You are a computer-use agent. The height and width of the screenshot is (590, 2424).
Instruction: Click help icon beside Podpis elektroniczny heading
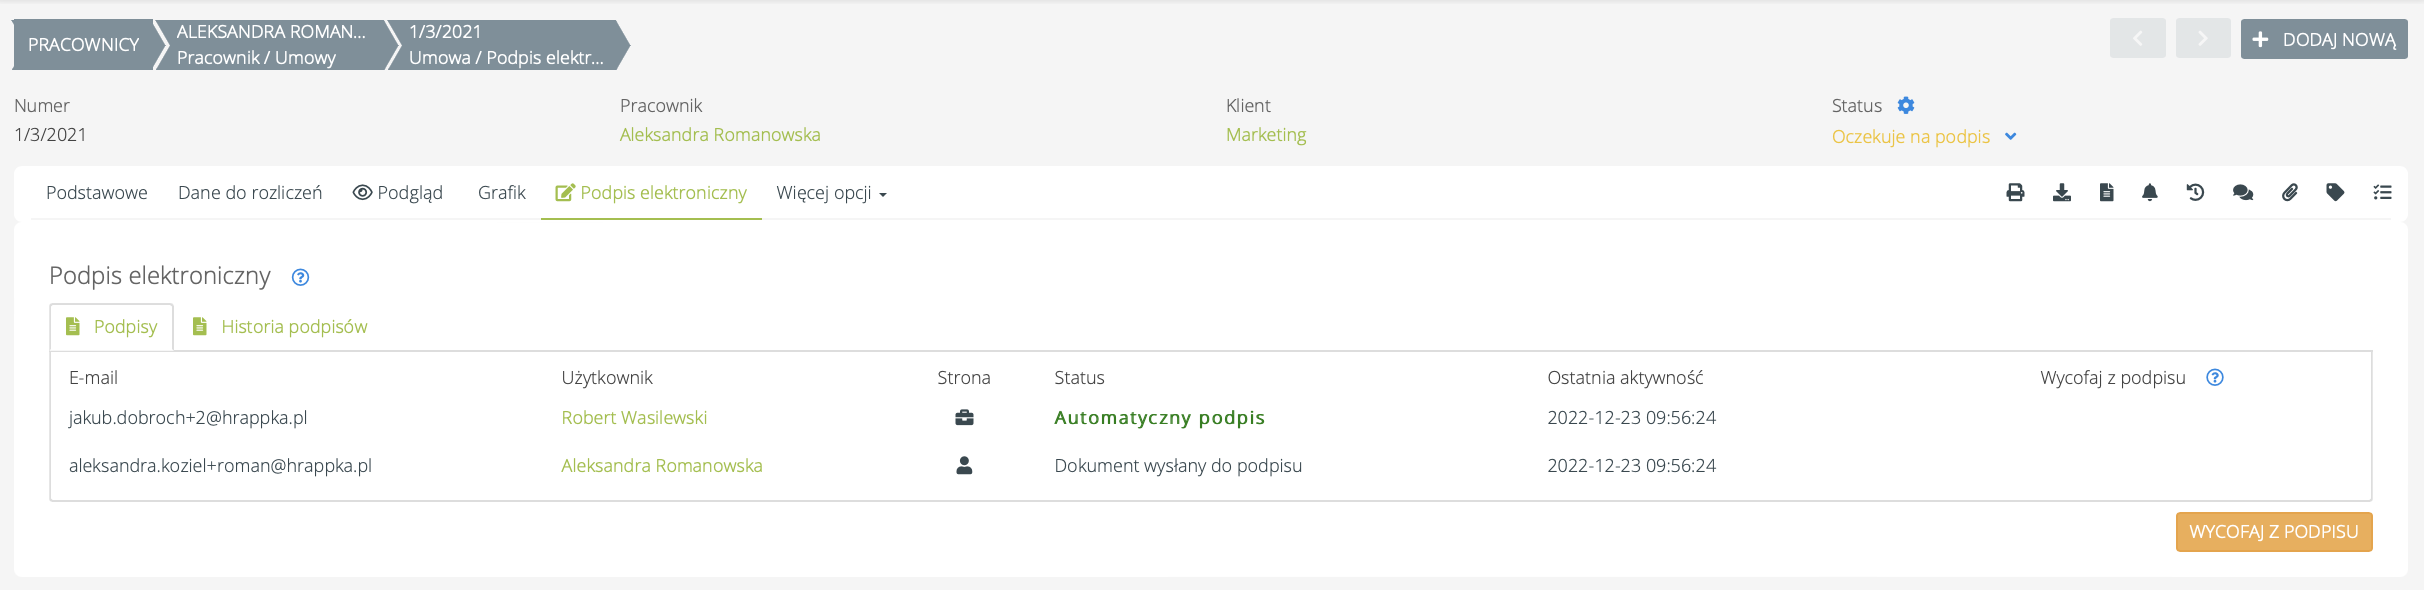300,277
